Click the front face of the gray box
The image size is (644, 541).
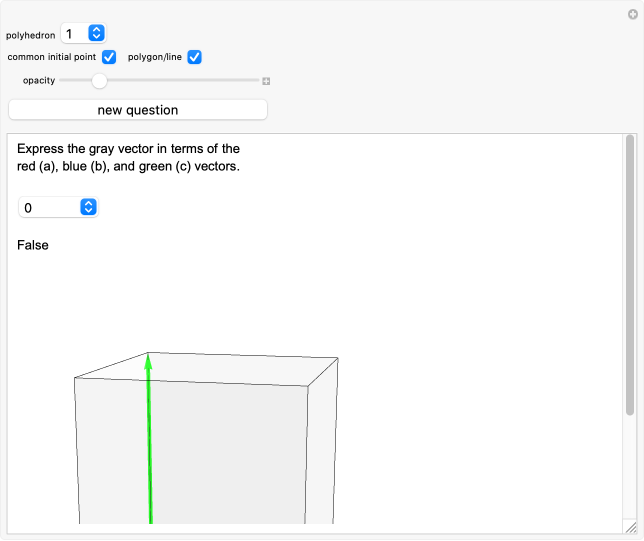220,450
